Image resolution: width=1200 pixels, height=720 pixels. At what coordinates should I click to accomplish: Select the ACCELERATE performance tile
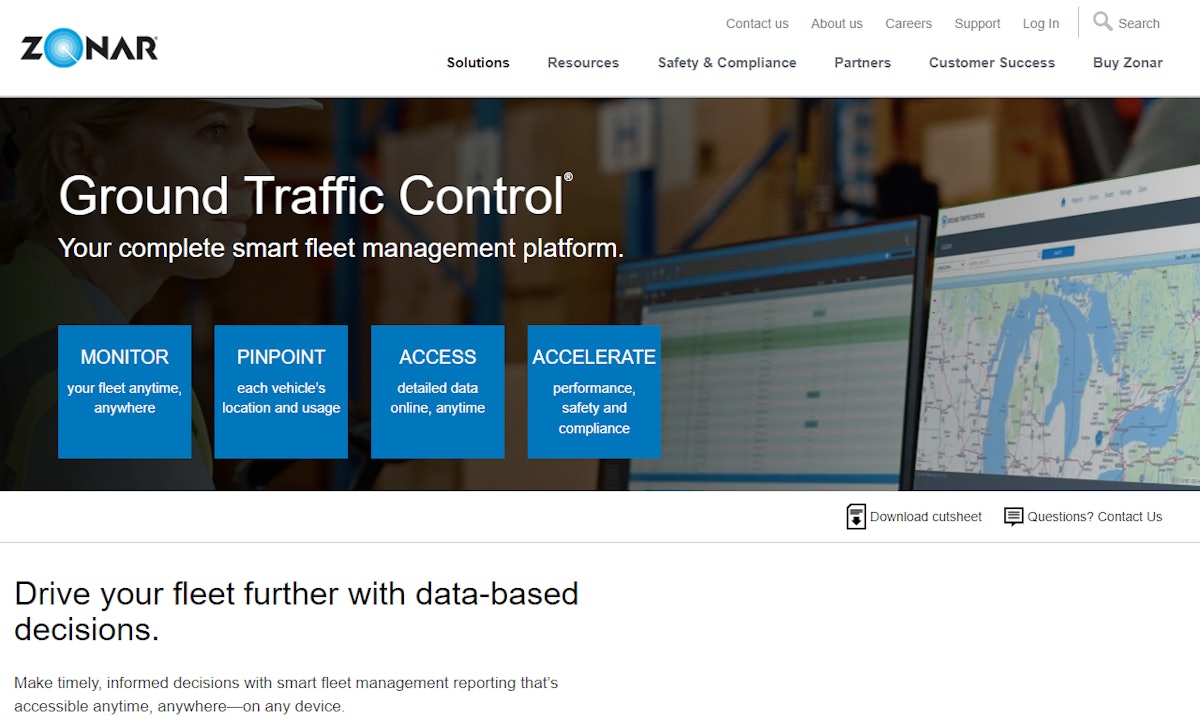coord(594,391)
